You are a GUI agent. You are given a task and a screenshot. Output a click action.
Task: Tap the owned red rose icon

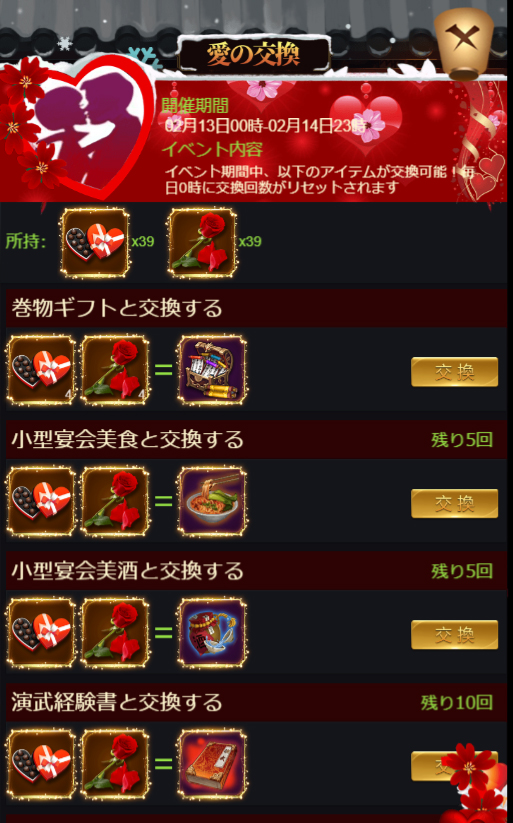[x=203, y=242]
